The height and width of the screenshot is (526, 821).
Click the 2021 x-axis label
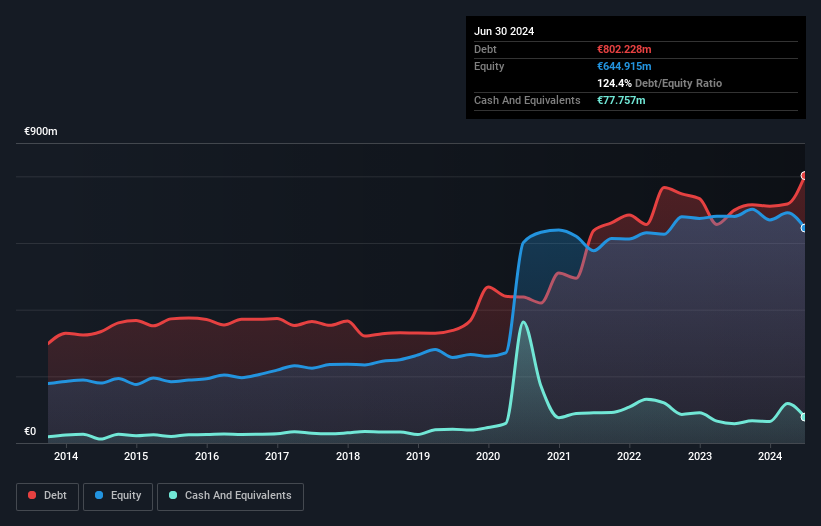pos(559,456)
